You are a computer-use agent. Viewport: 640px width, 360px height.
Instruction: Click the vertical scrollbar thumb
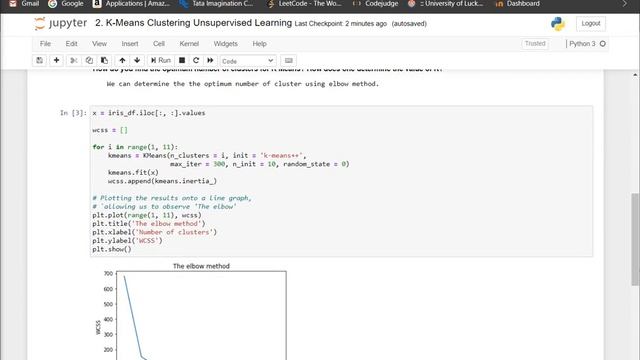click(635, 239)
